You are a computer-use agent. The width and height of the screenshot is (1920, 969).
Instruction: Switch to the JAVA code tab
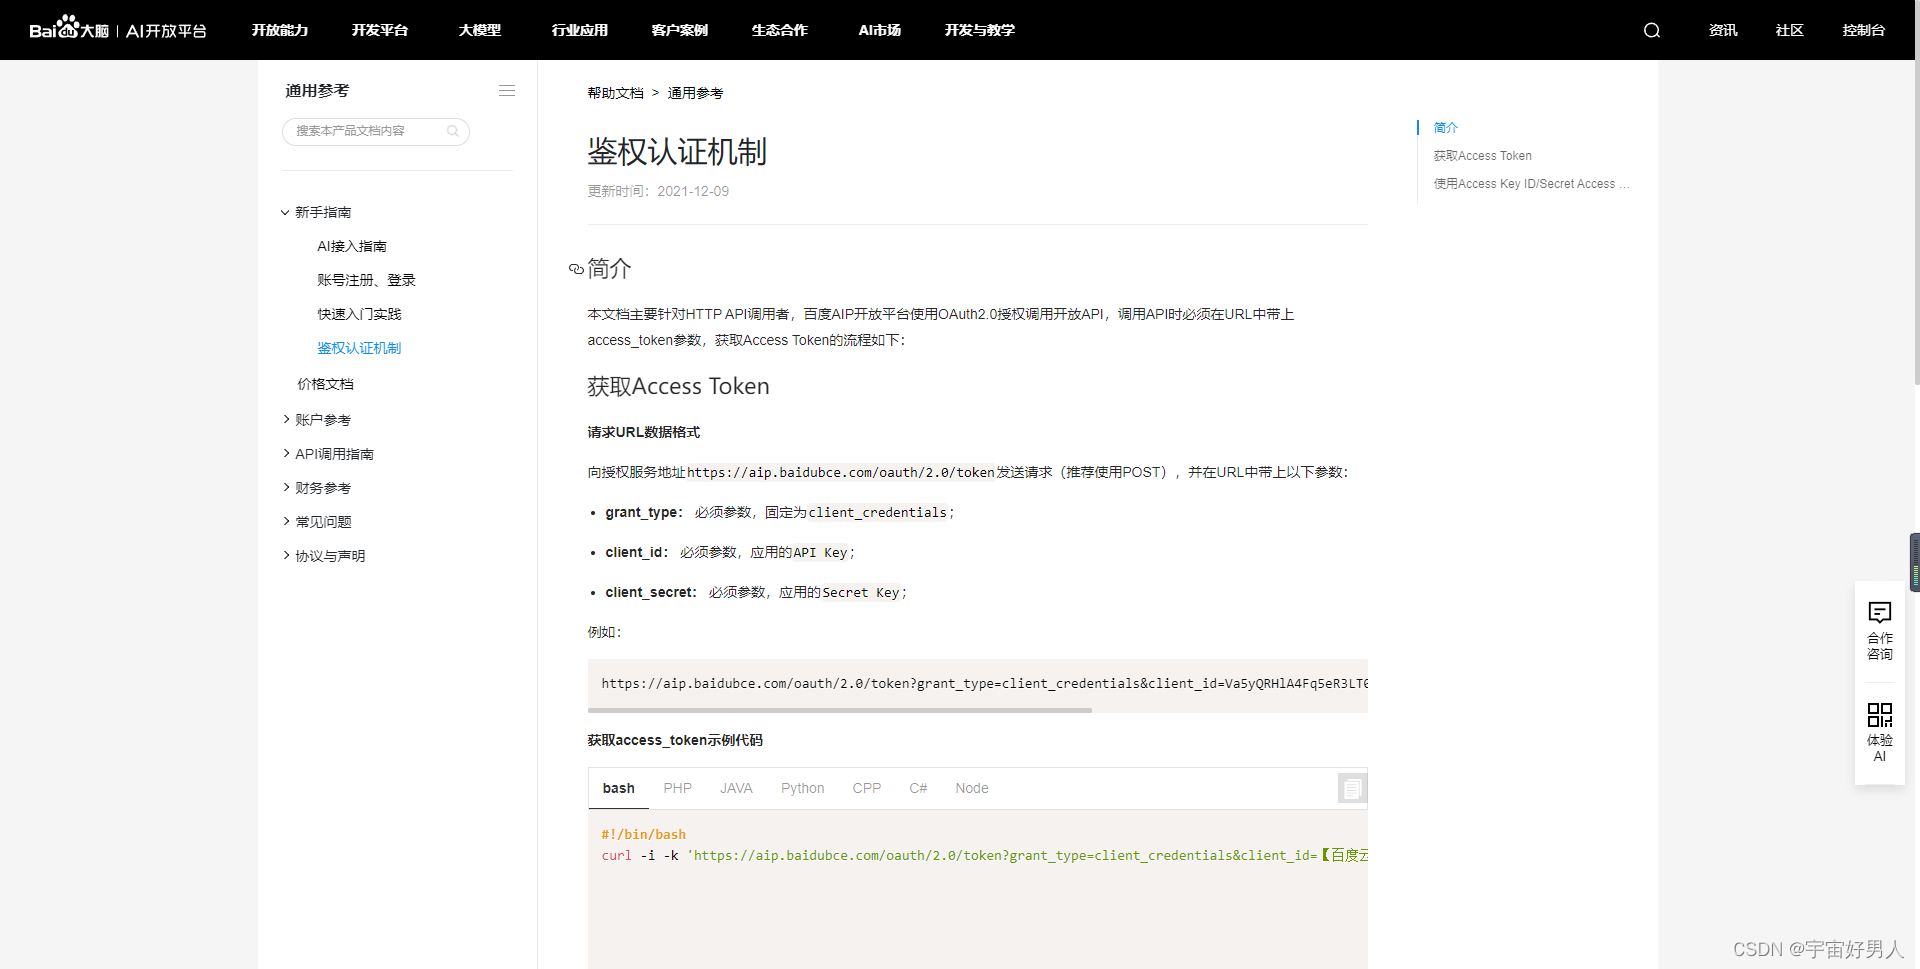737,788
